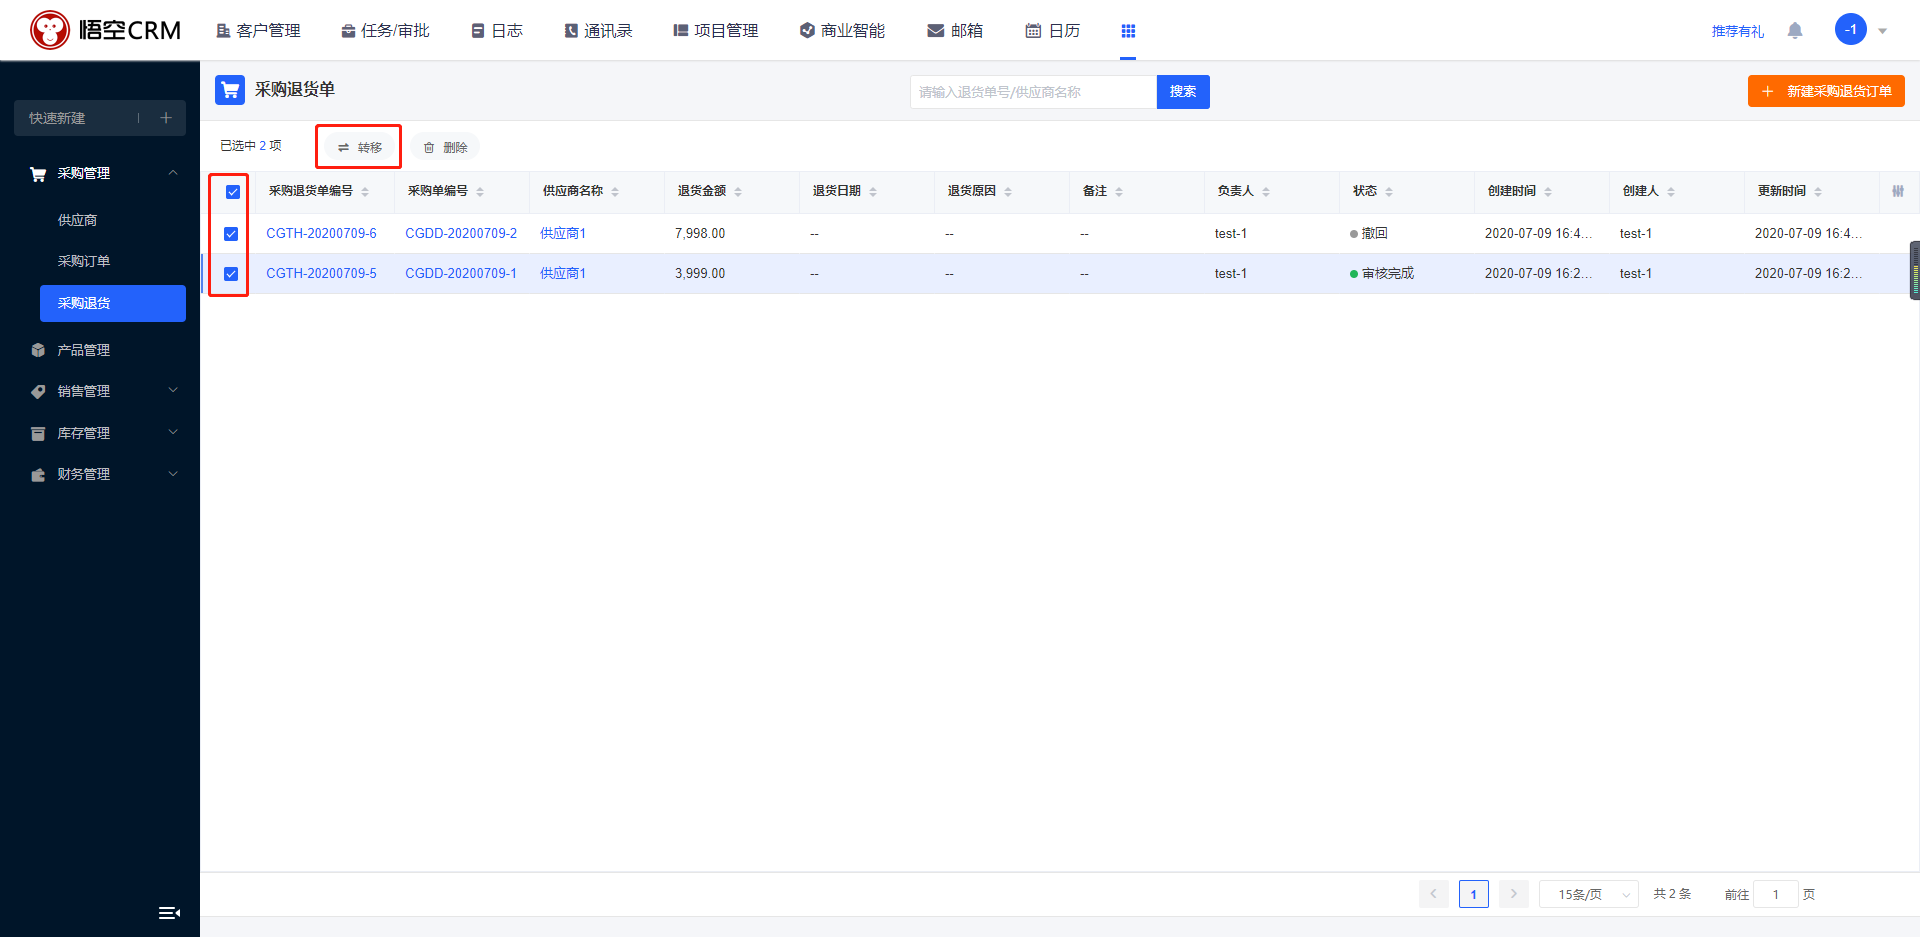The image size is (1920, 937).
Task: Click the 采购管理 cart icon in sidebar
Action: [x=38, y=174]
